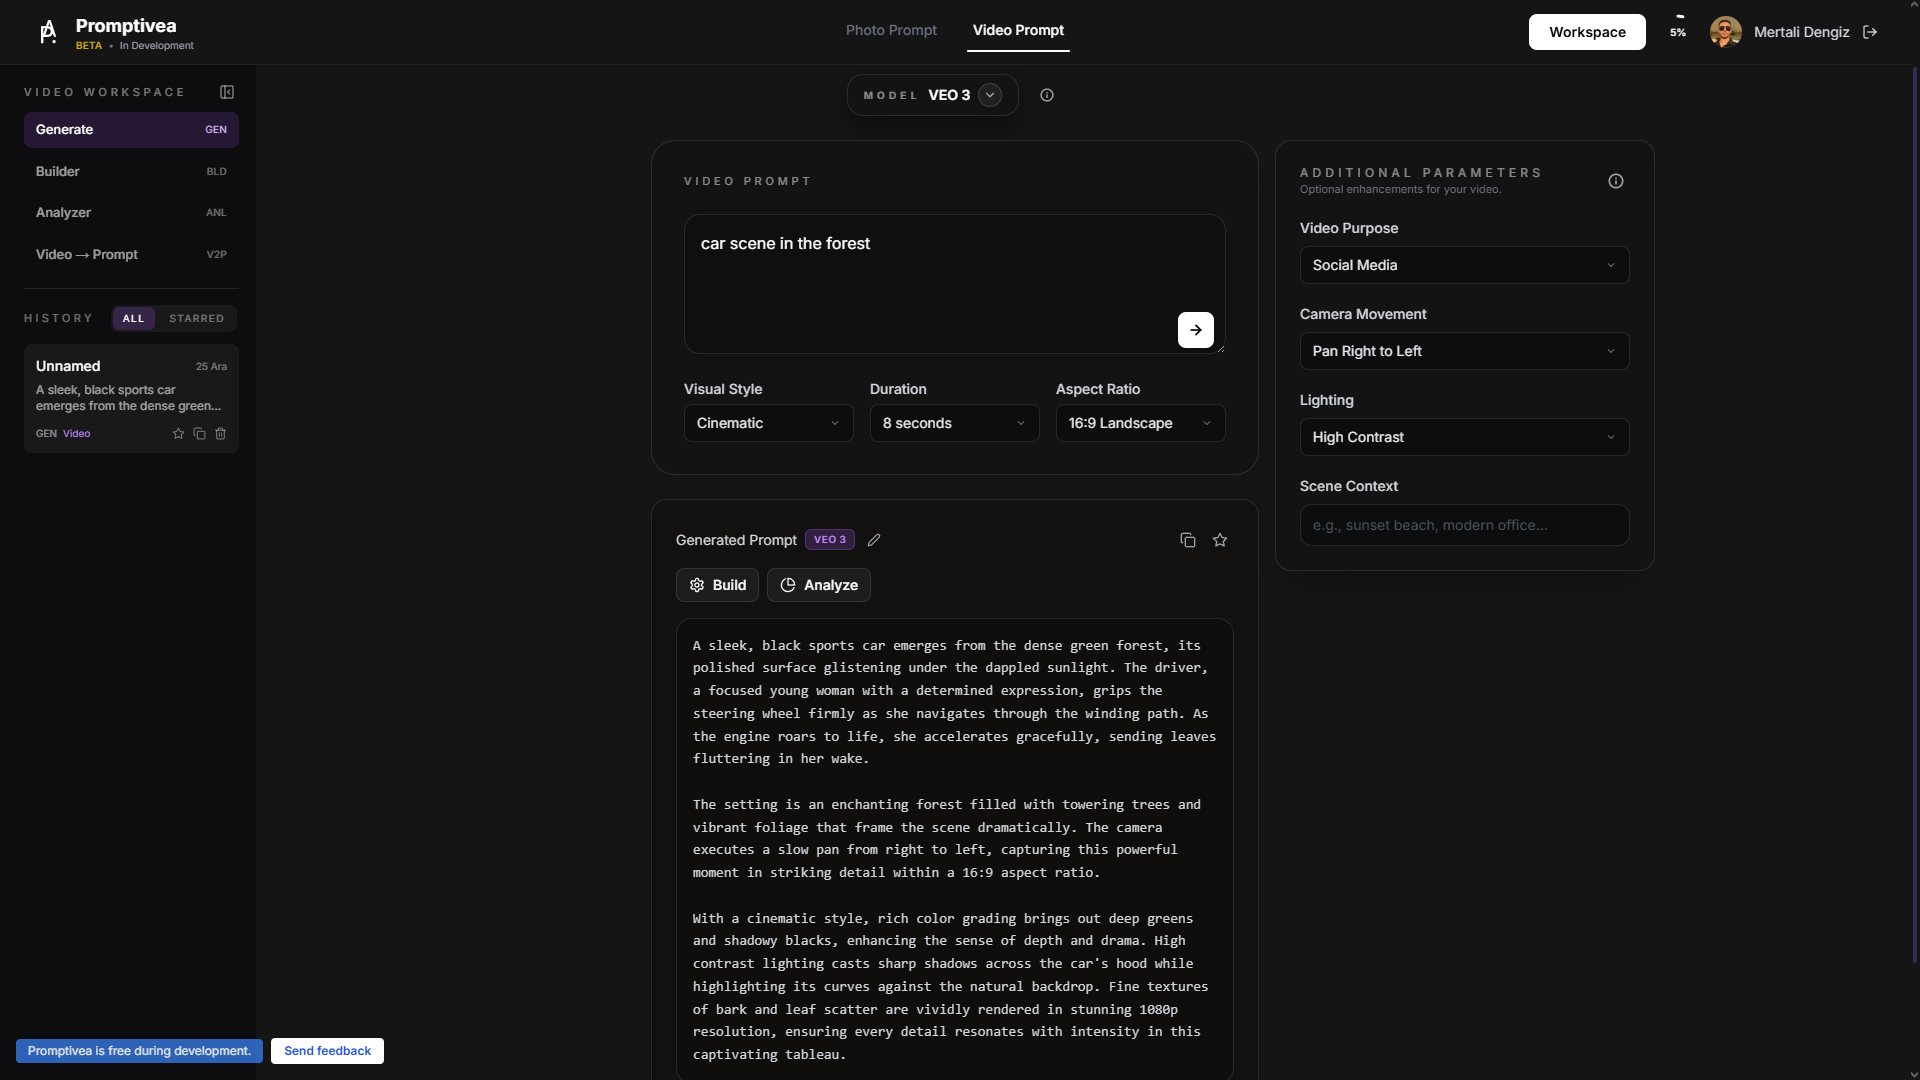Open the Additional Parameters info icon

(1615, 181)
